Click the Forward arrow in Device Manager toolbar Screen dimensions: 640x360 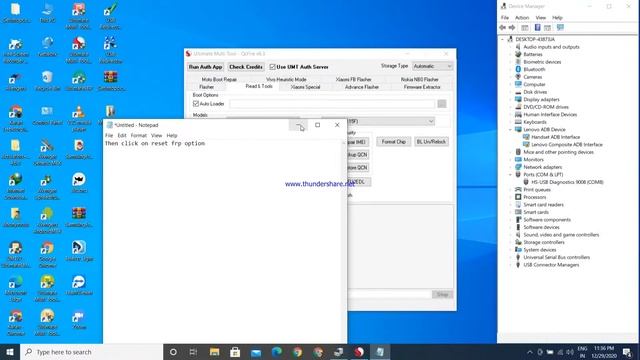[x=512, y=28]
